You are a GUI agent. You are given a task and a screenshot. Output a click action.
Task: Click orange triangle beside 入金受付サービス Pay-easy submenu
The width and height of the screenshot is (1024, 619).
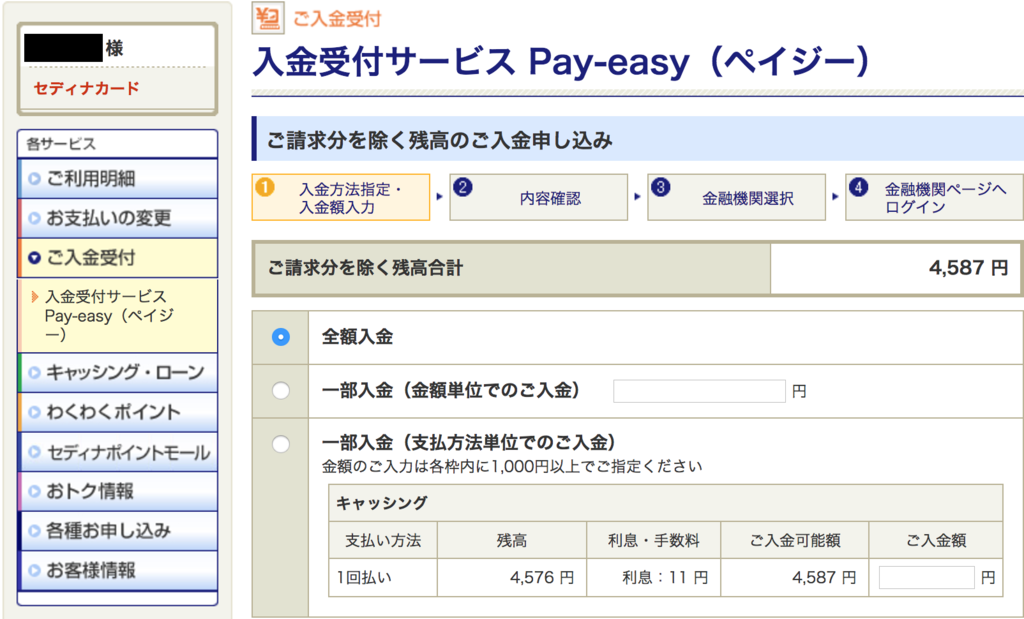coord(35,298)
